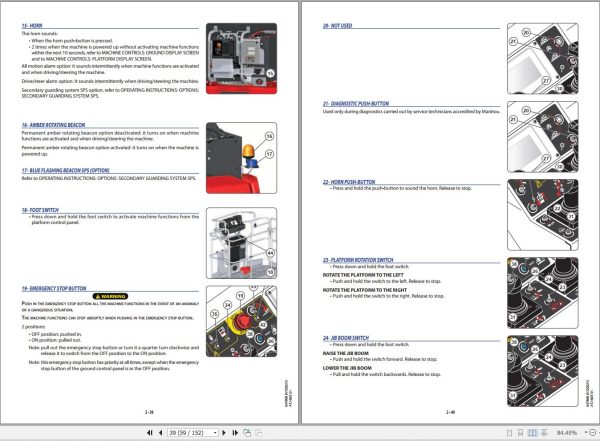Click the emergency stop button illustration

coord(241,322)
